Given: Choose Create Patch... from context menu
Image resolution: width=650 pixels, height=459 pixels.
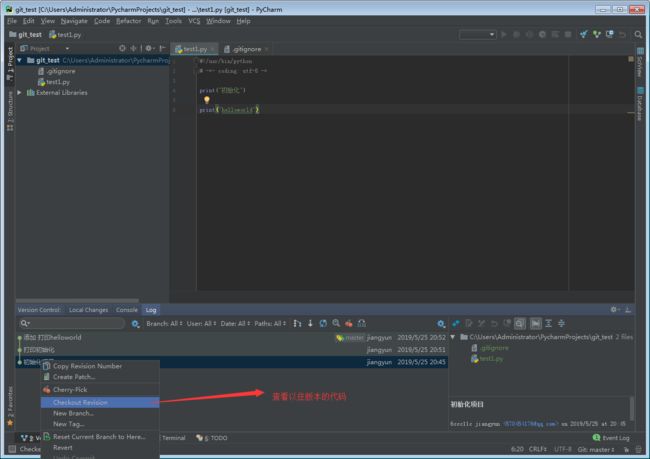Looking at the screenshot, I should coord(100,377).
